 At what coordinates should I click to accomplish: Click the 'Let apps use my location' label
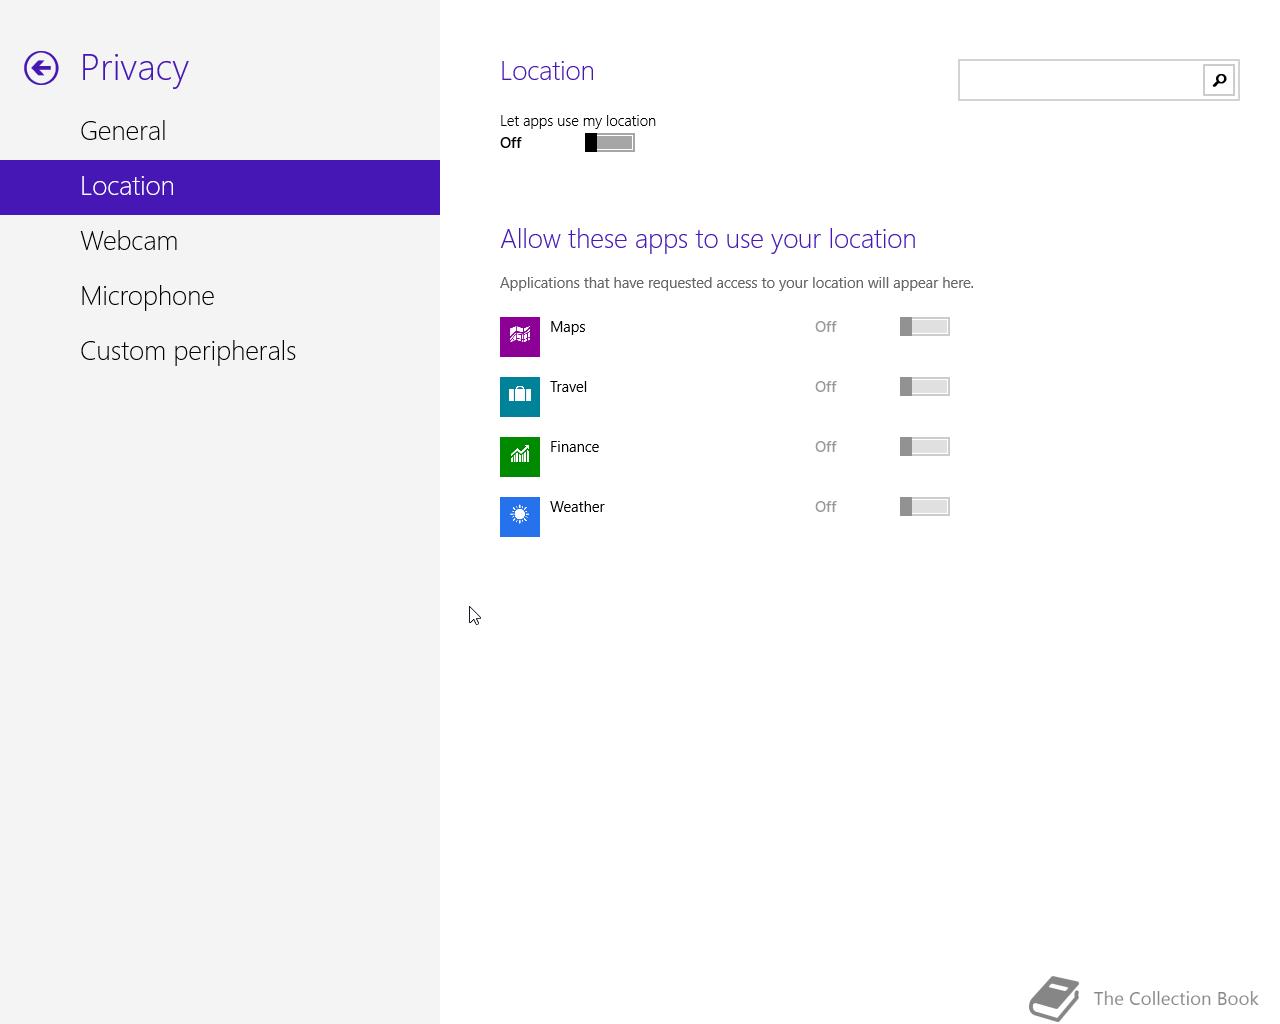(578, 121)
